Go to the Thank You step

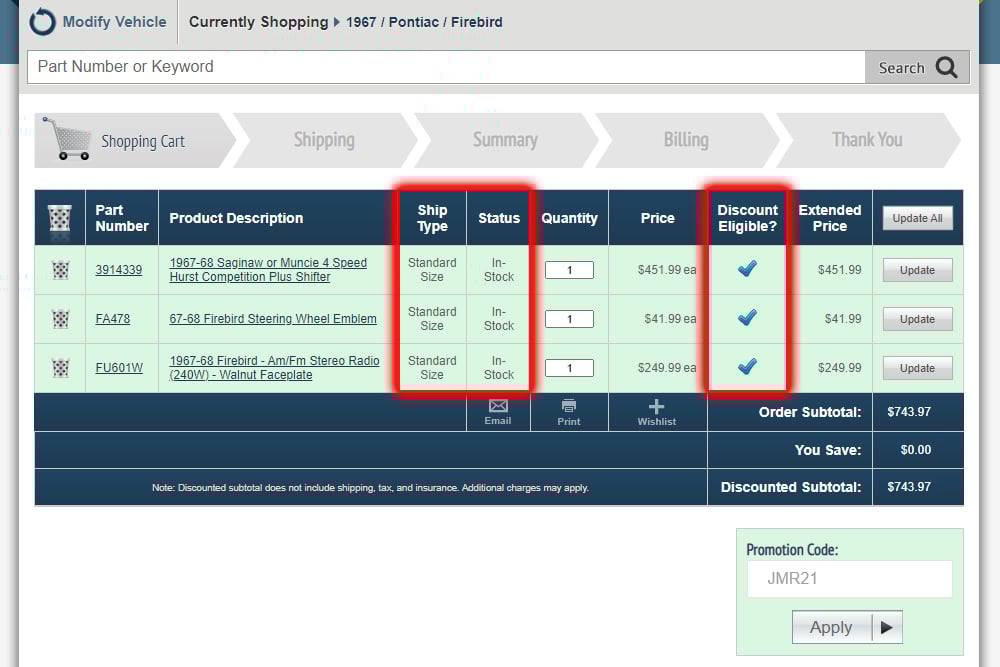tap(867, 140)
